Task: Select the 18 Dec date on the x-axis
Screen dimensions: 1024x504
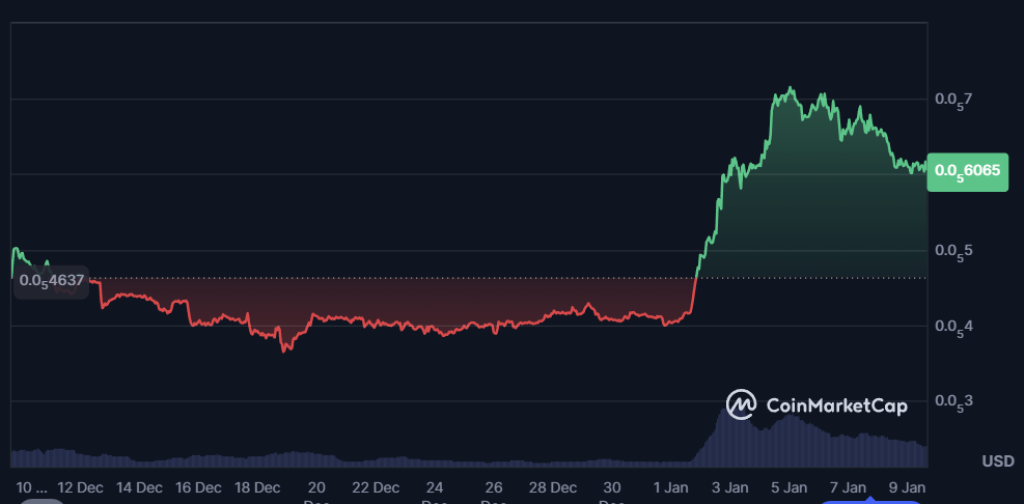Action: pos(257,487)
